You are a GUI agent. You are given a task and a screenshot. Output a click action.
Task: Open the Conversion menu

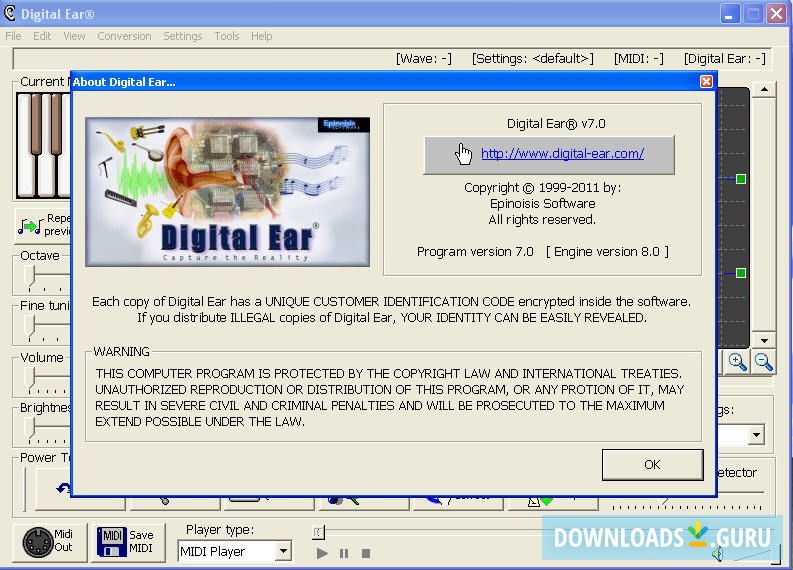tap(124, 36)
